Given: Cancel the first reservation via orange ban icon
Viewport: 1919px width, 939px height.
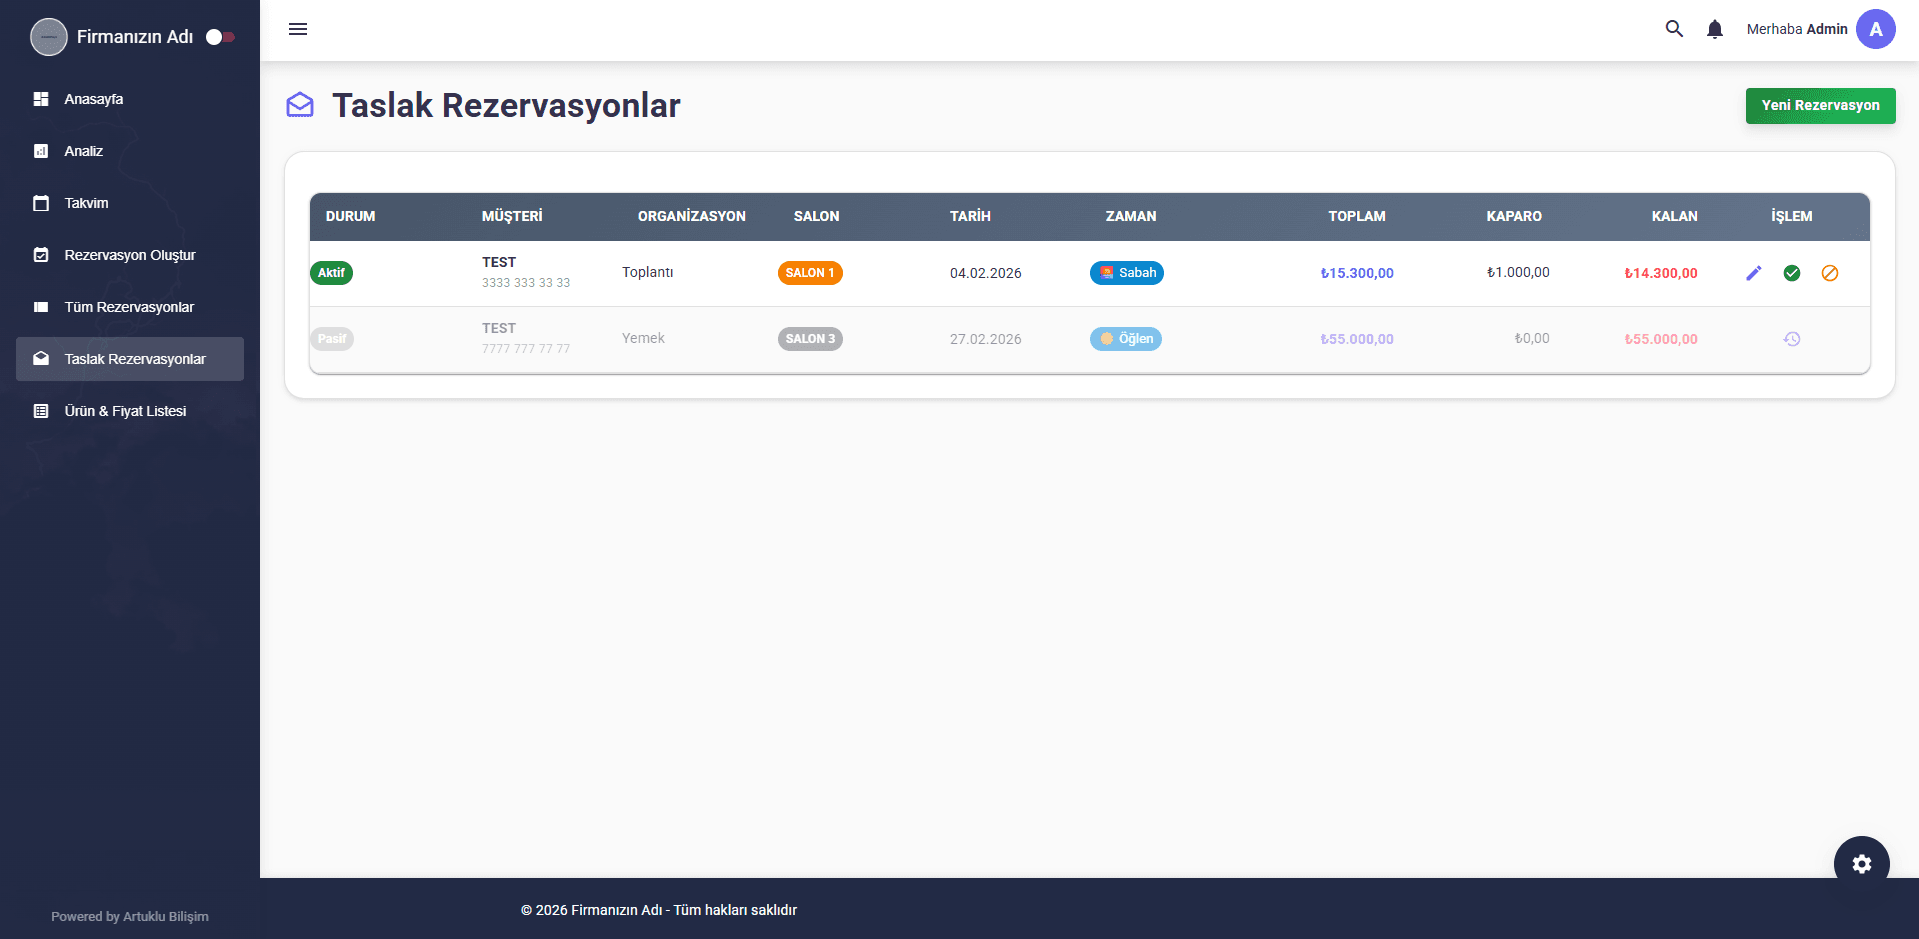Looking at the screenshot, I should coord(1829,273).
